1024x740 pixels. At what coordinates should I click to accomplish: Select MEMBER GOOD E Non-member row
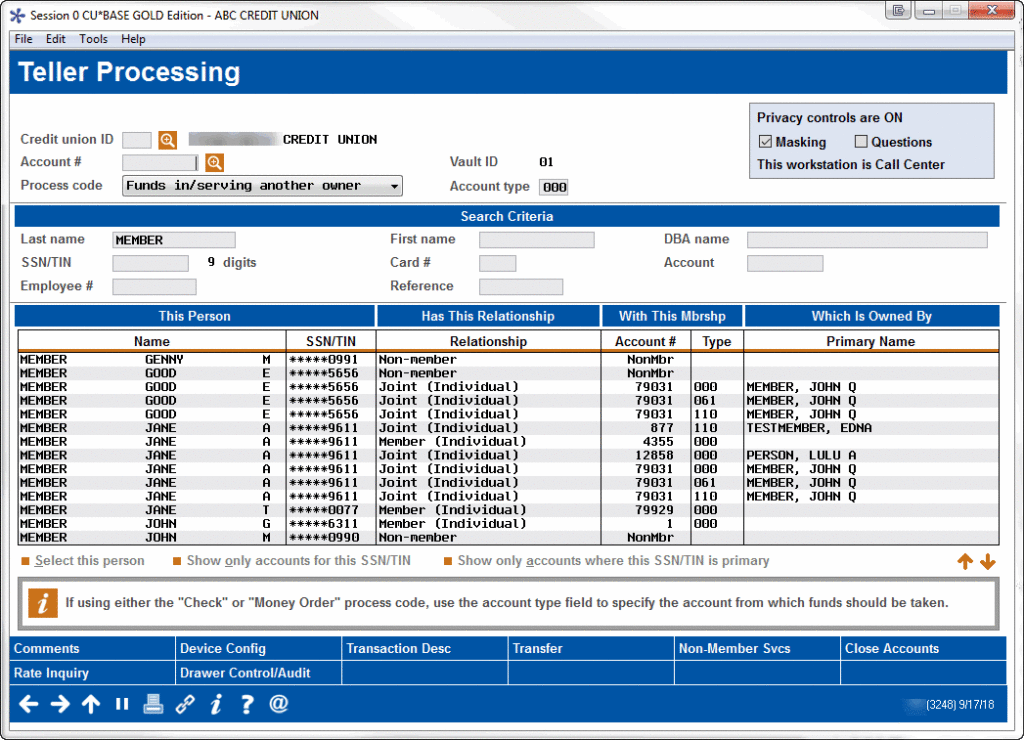click(509, 374)
